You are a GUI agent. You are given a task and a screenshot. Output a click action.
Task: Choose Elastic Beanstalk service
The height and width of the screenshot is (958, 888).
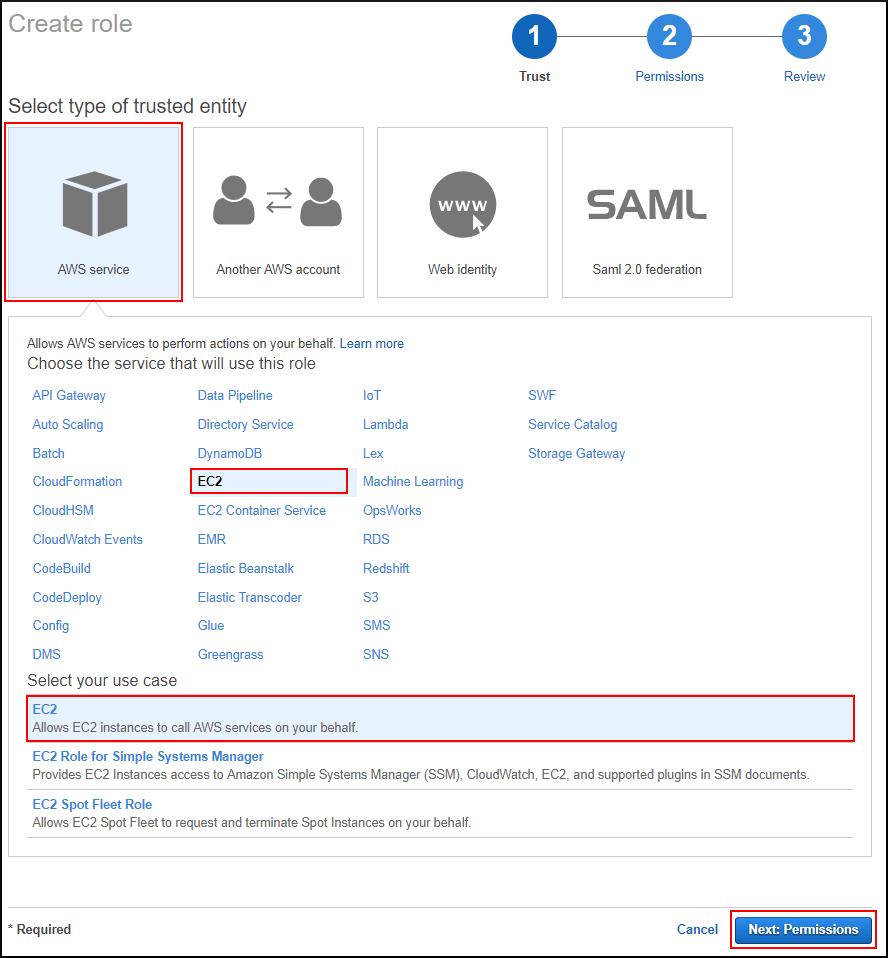246,568
